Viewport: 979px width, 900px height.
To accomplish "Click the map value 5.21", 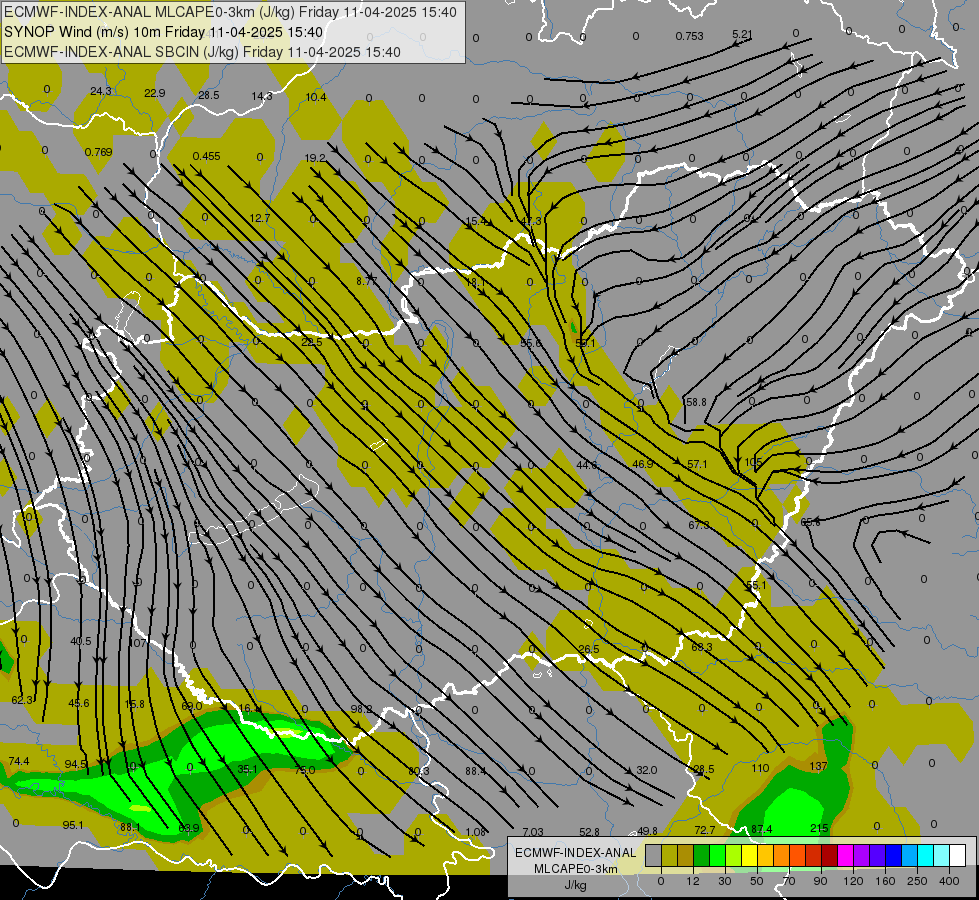I will click(x=742, y=34).
